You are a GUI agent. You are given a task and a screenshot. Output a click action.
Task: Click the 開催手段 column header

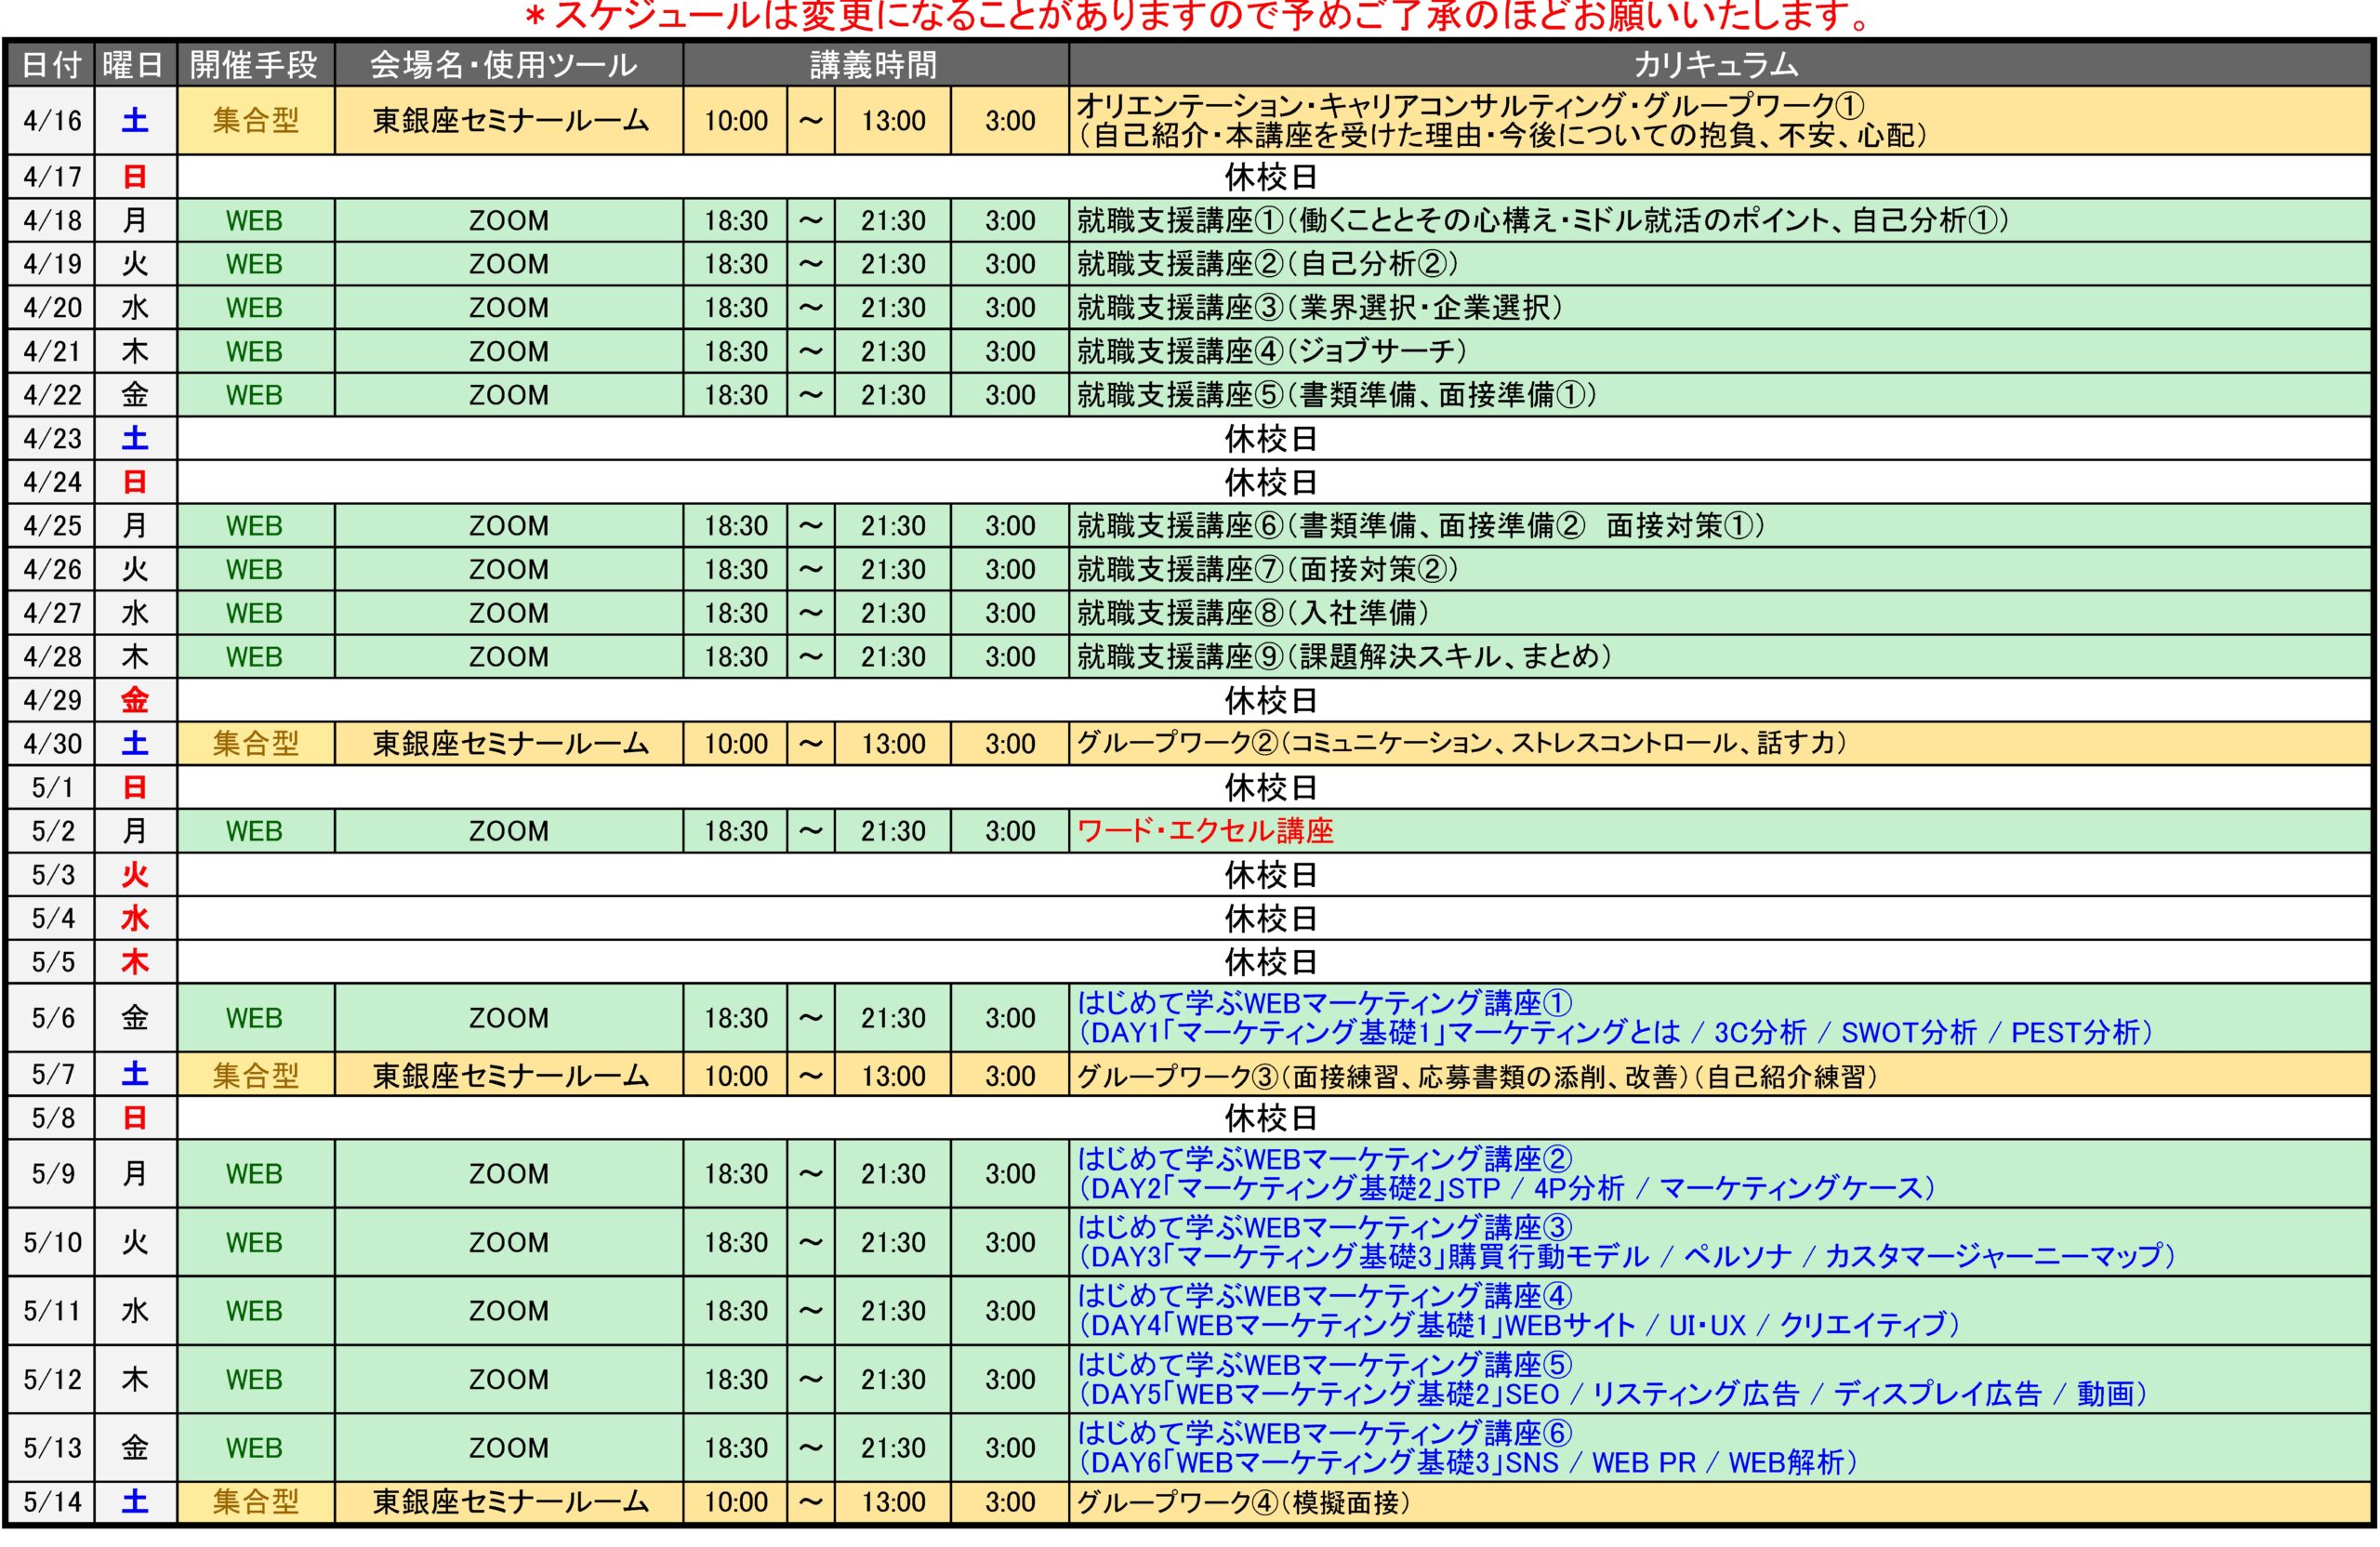point(255,65)
